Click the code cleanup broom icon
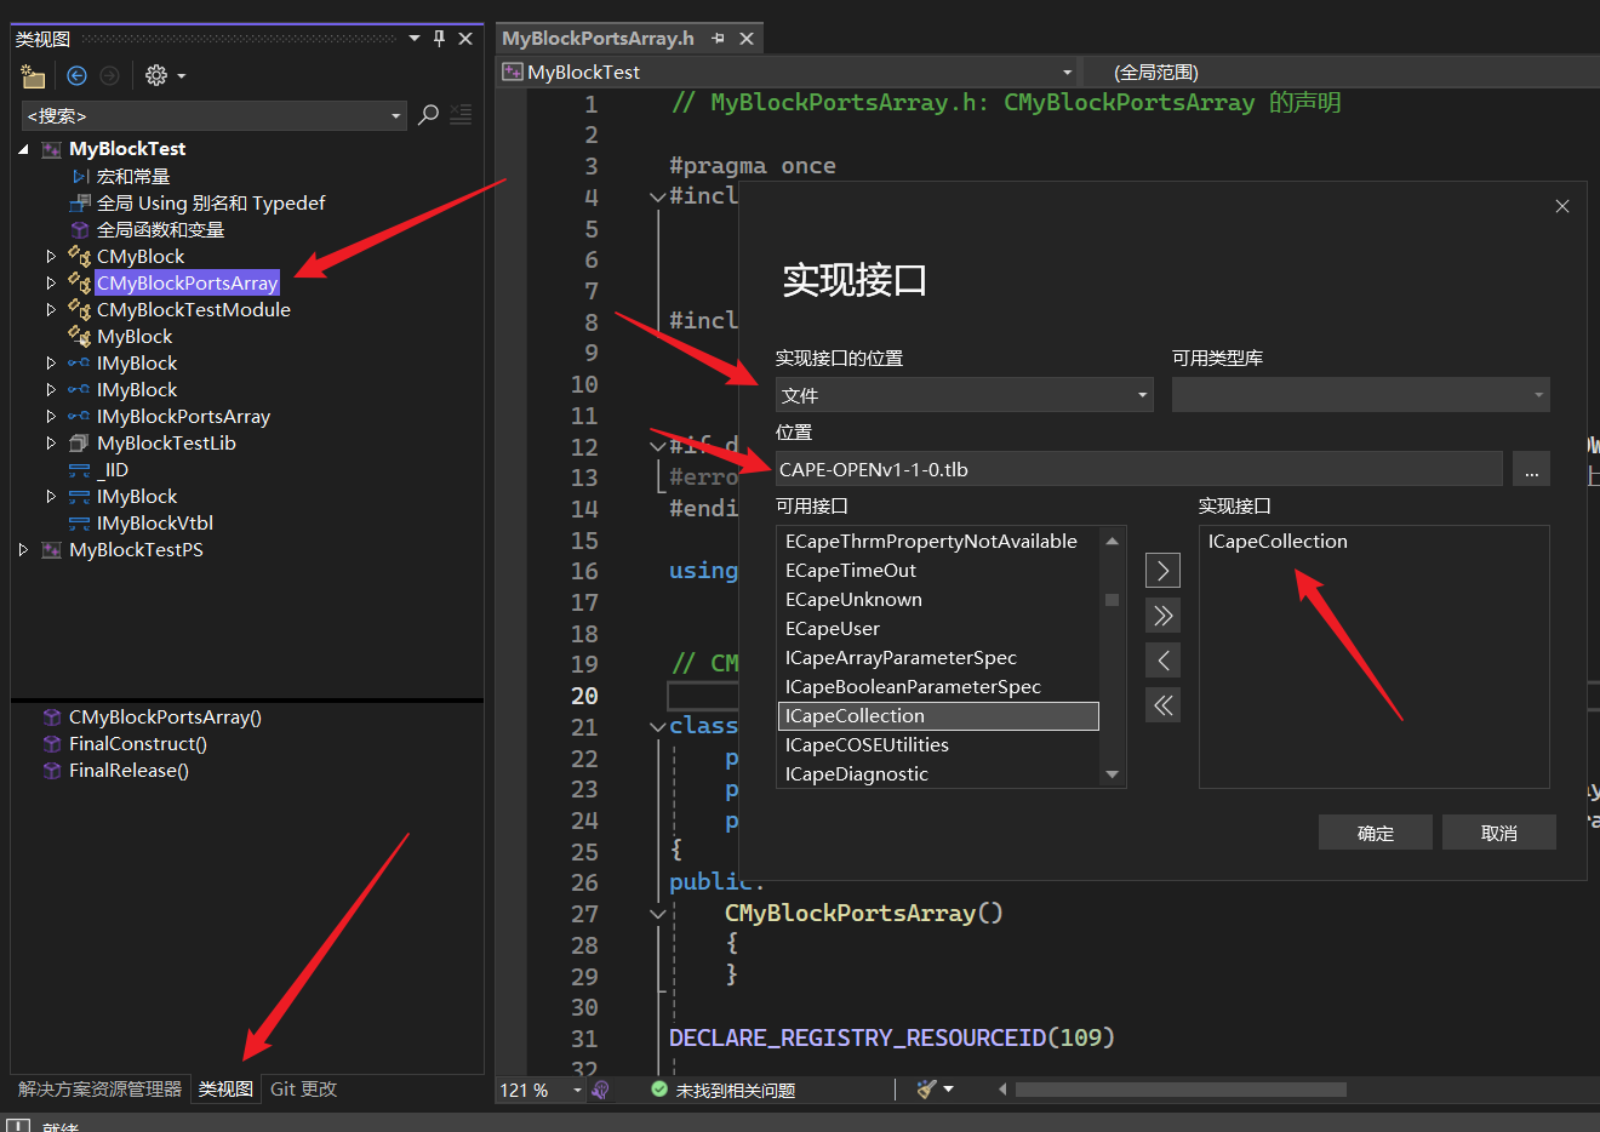1600x1132 pixels. click(x=926, y=1089)
